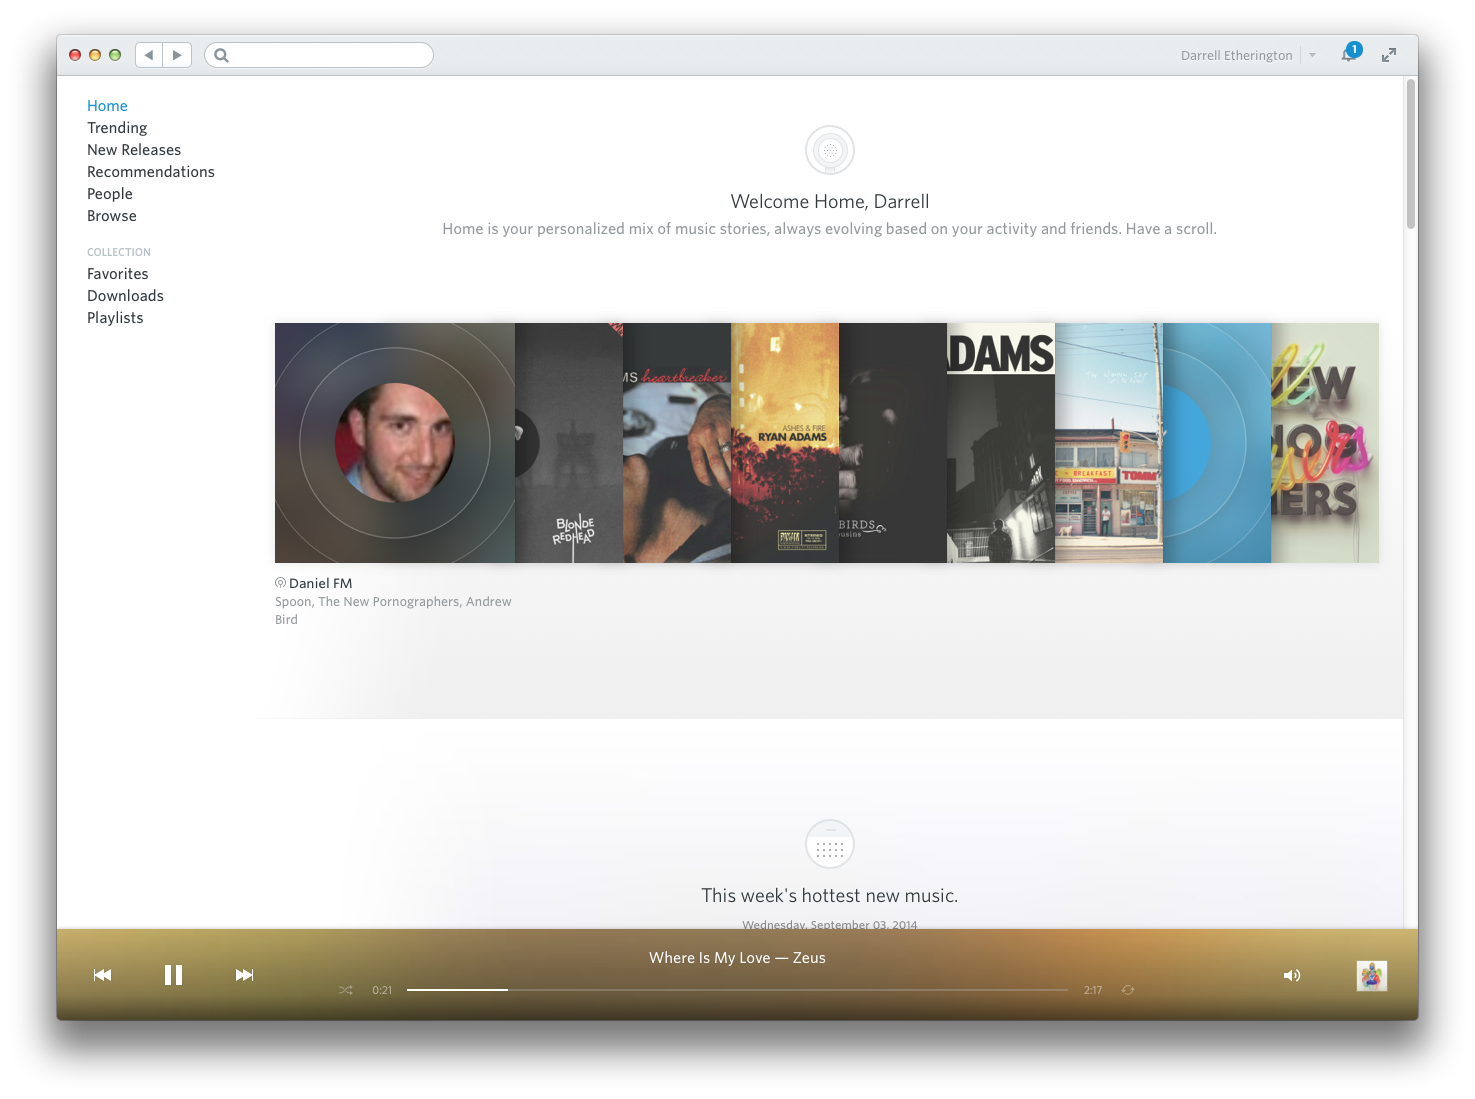1475x1099 pixels.
Task: Select Home in the sidebar
Action: pos(107,106)
